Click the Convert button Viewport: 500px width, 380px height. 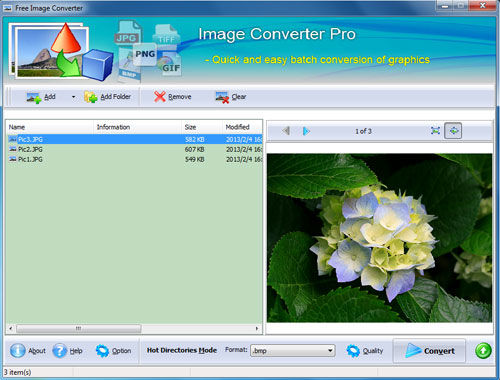(x=429, y=351)
